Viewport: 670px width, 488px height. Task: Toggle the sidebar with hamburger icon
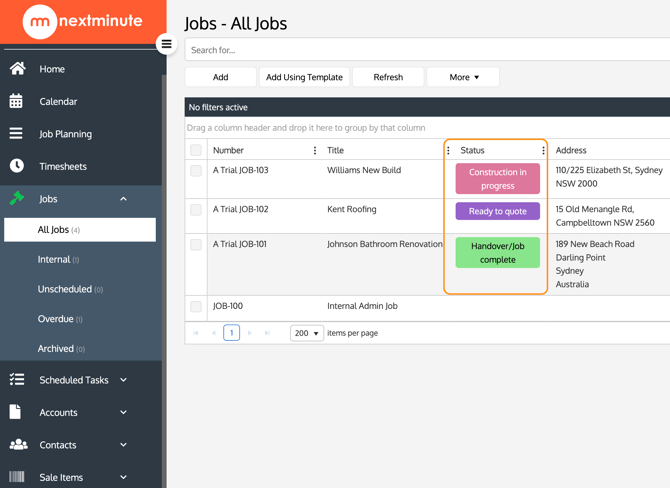click(x=167, y=44)
